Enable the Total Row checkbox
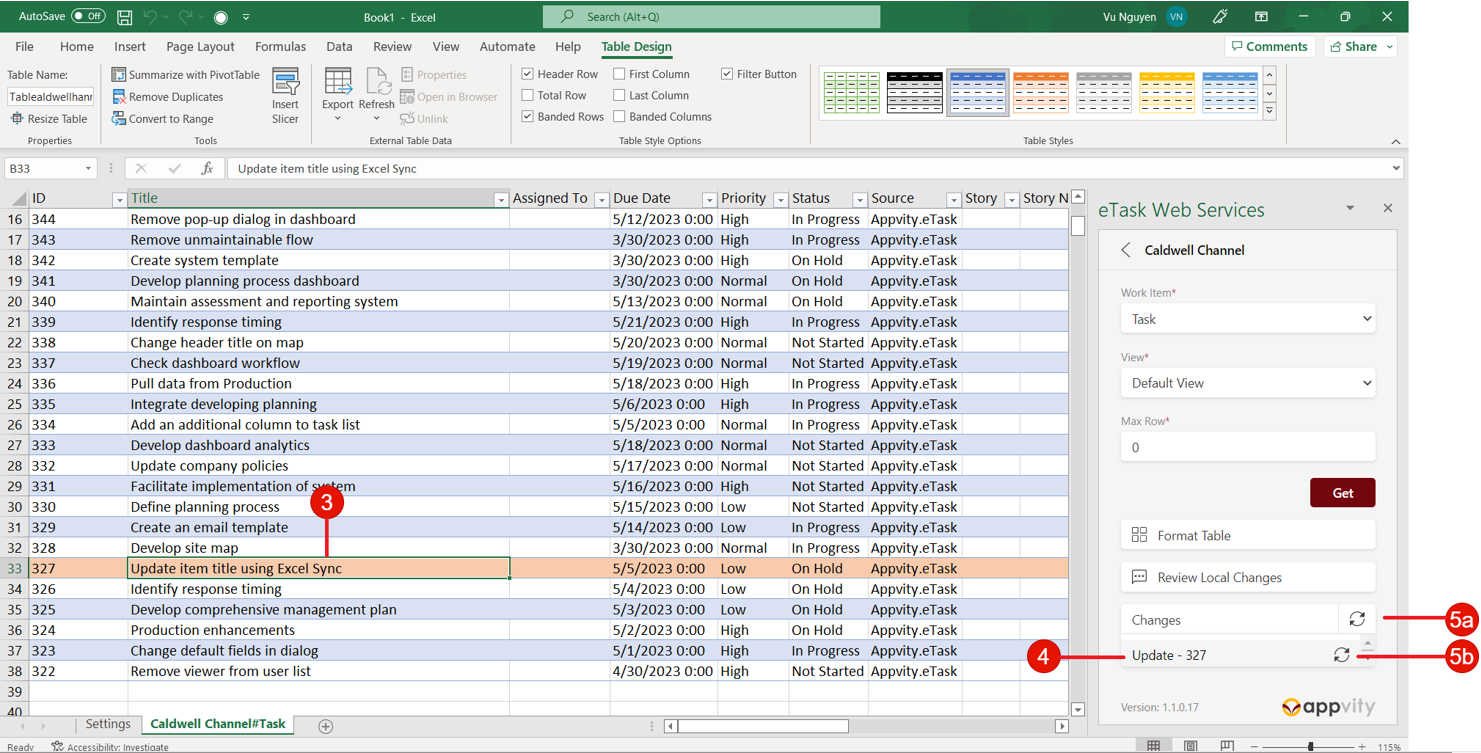Screen dimensions: 1481x753 click(x=527, y=95)
